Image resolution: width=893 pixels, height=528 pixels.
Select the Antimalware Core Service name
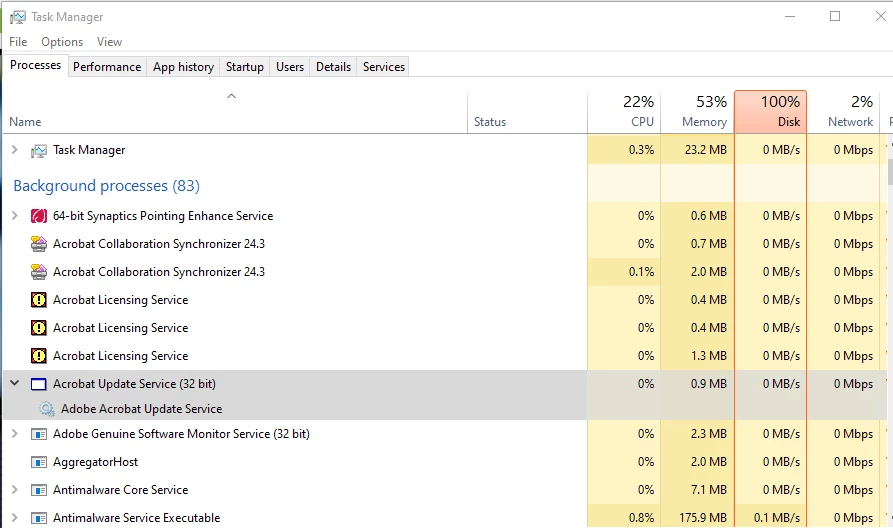[121, 490]
